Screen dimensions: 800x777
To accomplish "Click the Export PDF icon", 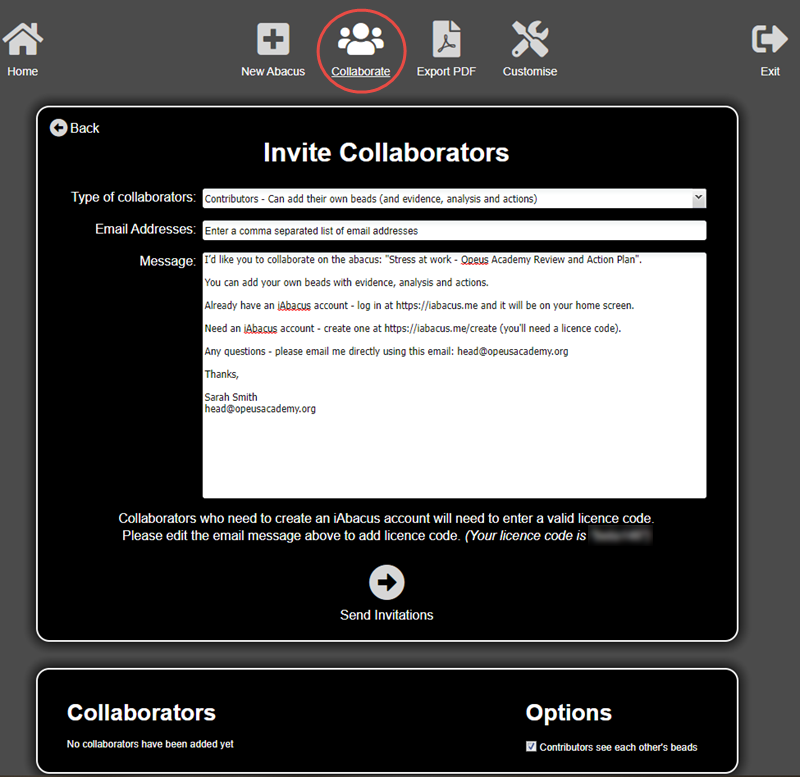I will click(446, 40).
